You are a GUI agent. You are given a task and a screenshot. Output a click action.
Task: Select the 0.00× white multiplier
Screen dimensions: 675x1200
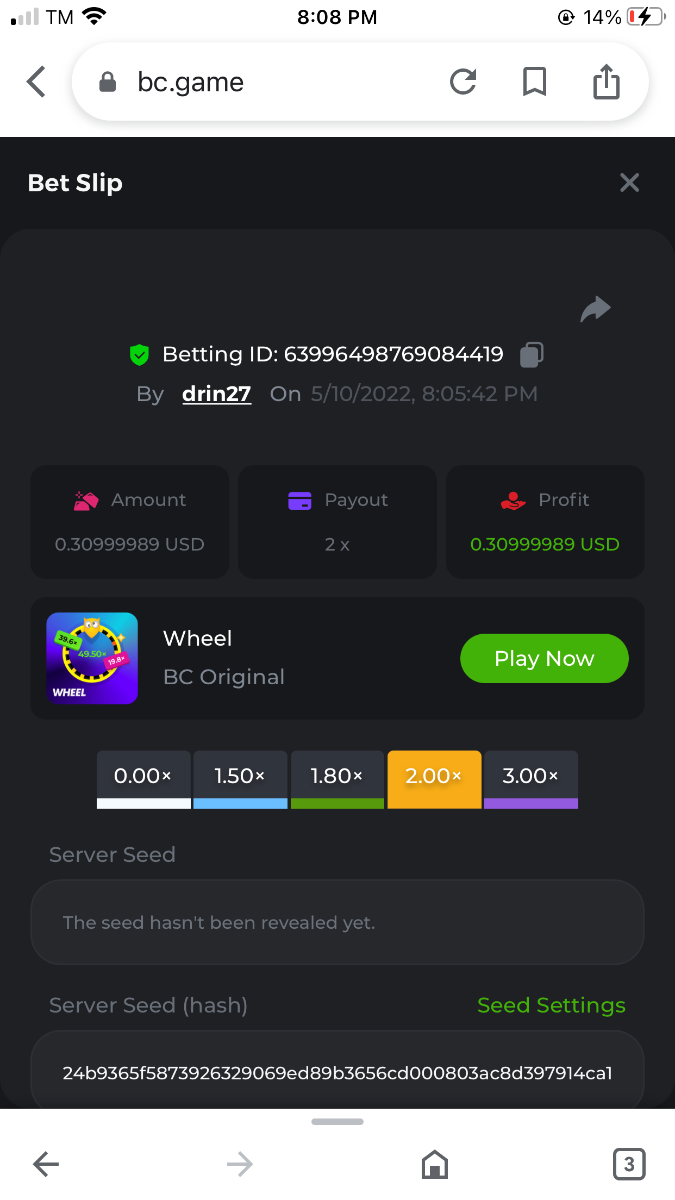point(143,778)
